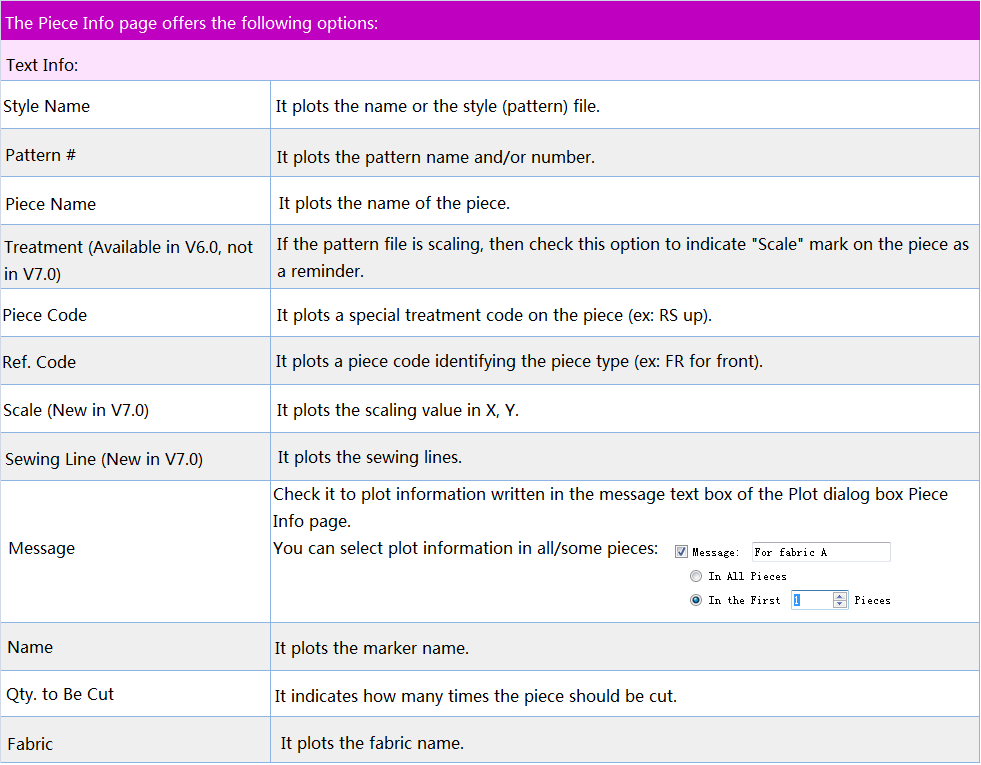
Task: Click the Scale (New in V7.0) label
Action: pos(76,410)
